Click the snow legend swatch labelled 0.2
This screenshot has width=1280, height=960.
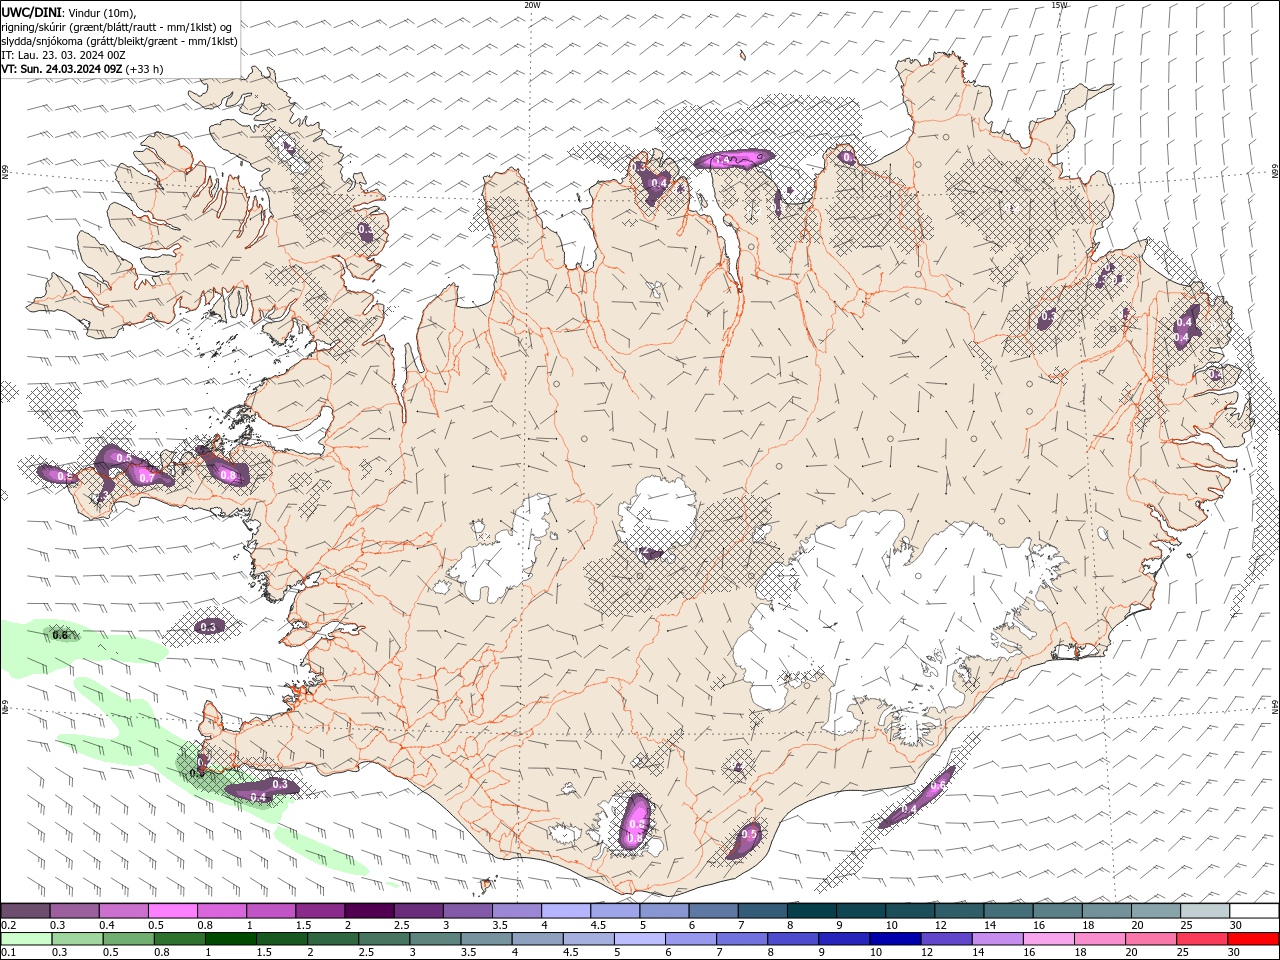pyautogui.click(x=25, y=911)
